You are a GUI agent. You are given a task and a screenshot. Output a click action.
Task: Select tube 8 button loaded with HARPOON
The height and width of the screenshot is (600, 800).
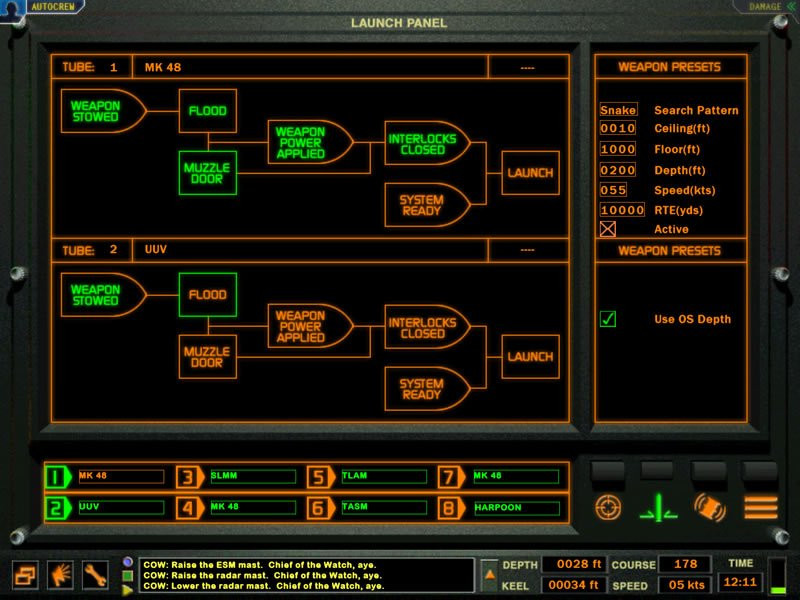pyautogui.click(x=452, y=508)
